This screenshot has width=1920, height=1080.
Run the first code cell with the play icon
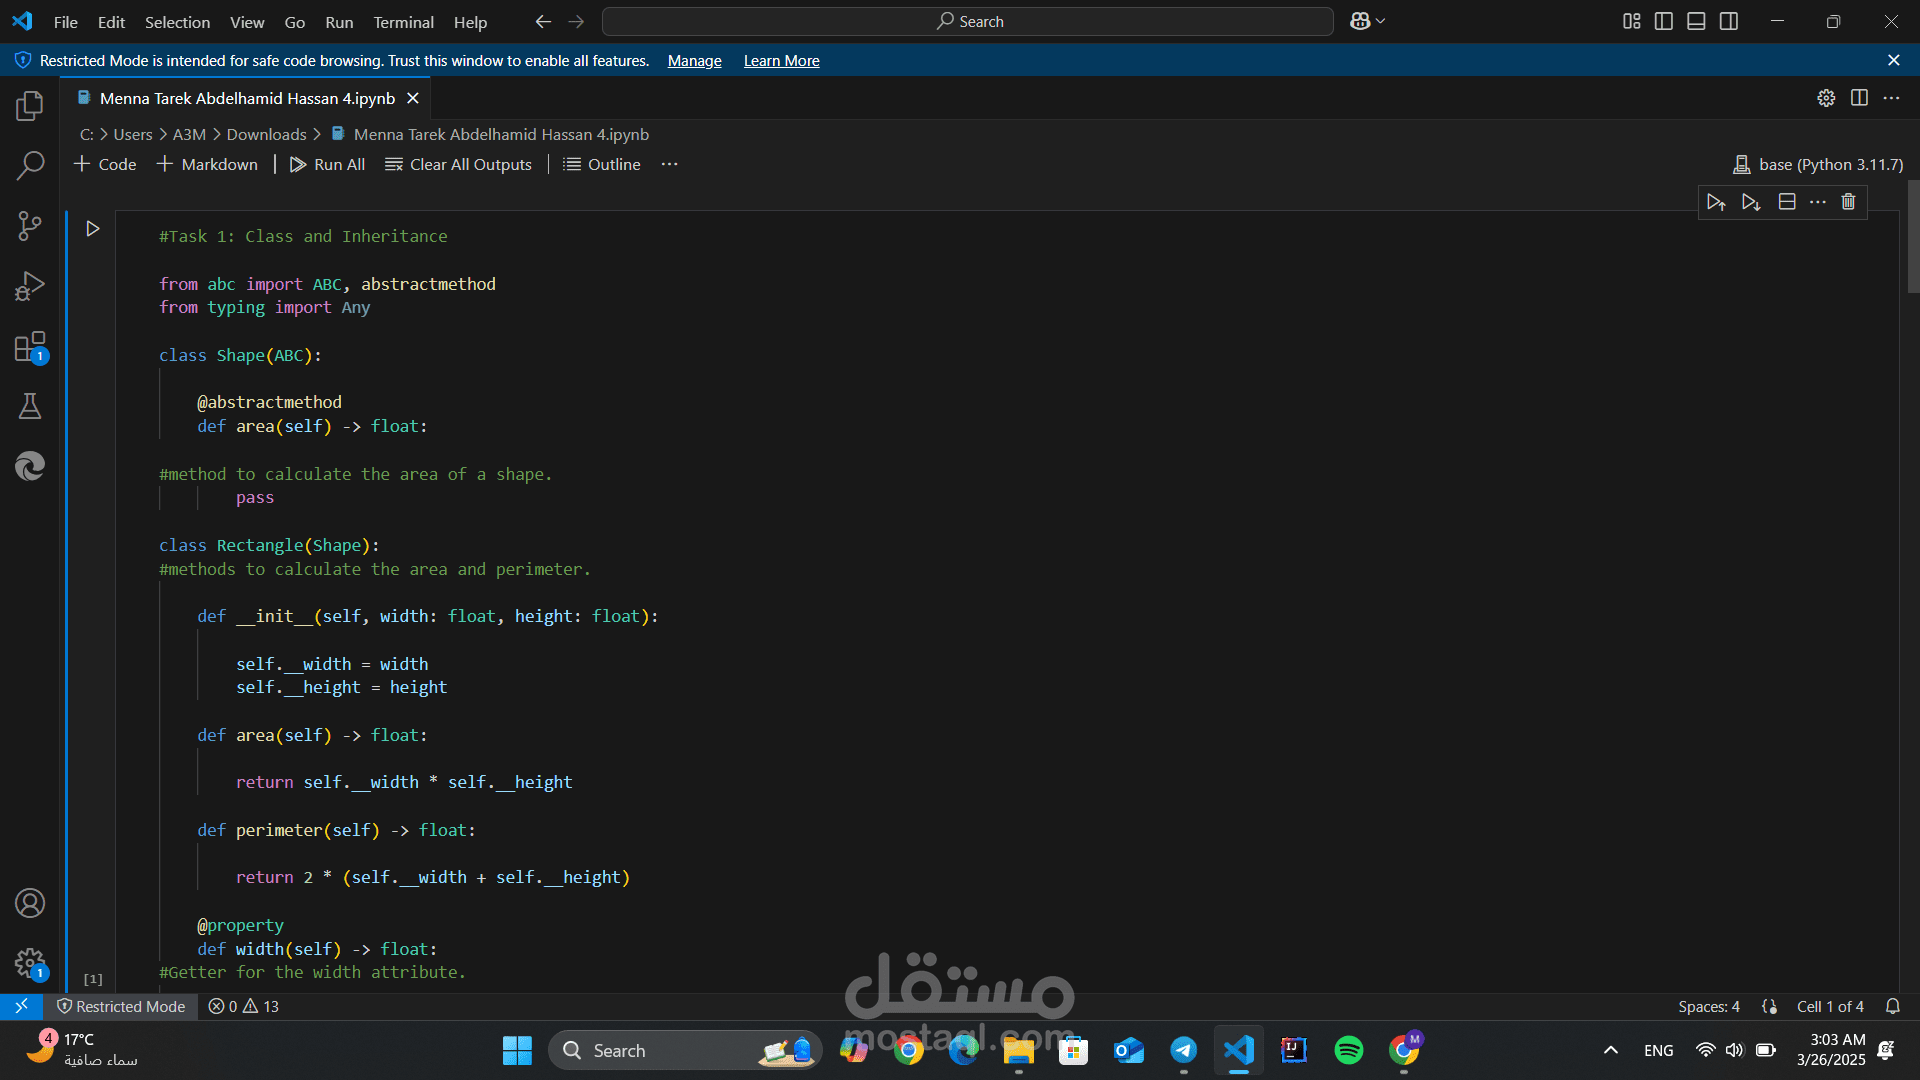click(92, 228)
